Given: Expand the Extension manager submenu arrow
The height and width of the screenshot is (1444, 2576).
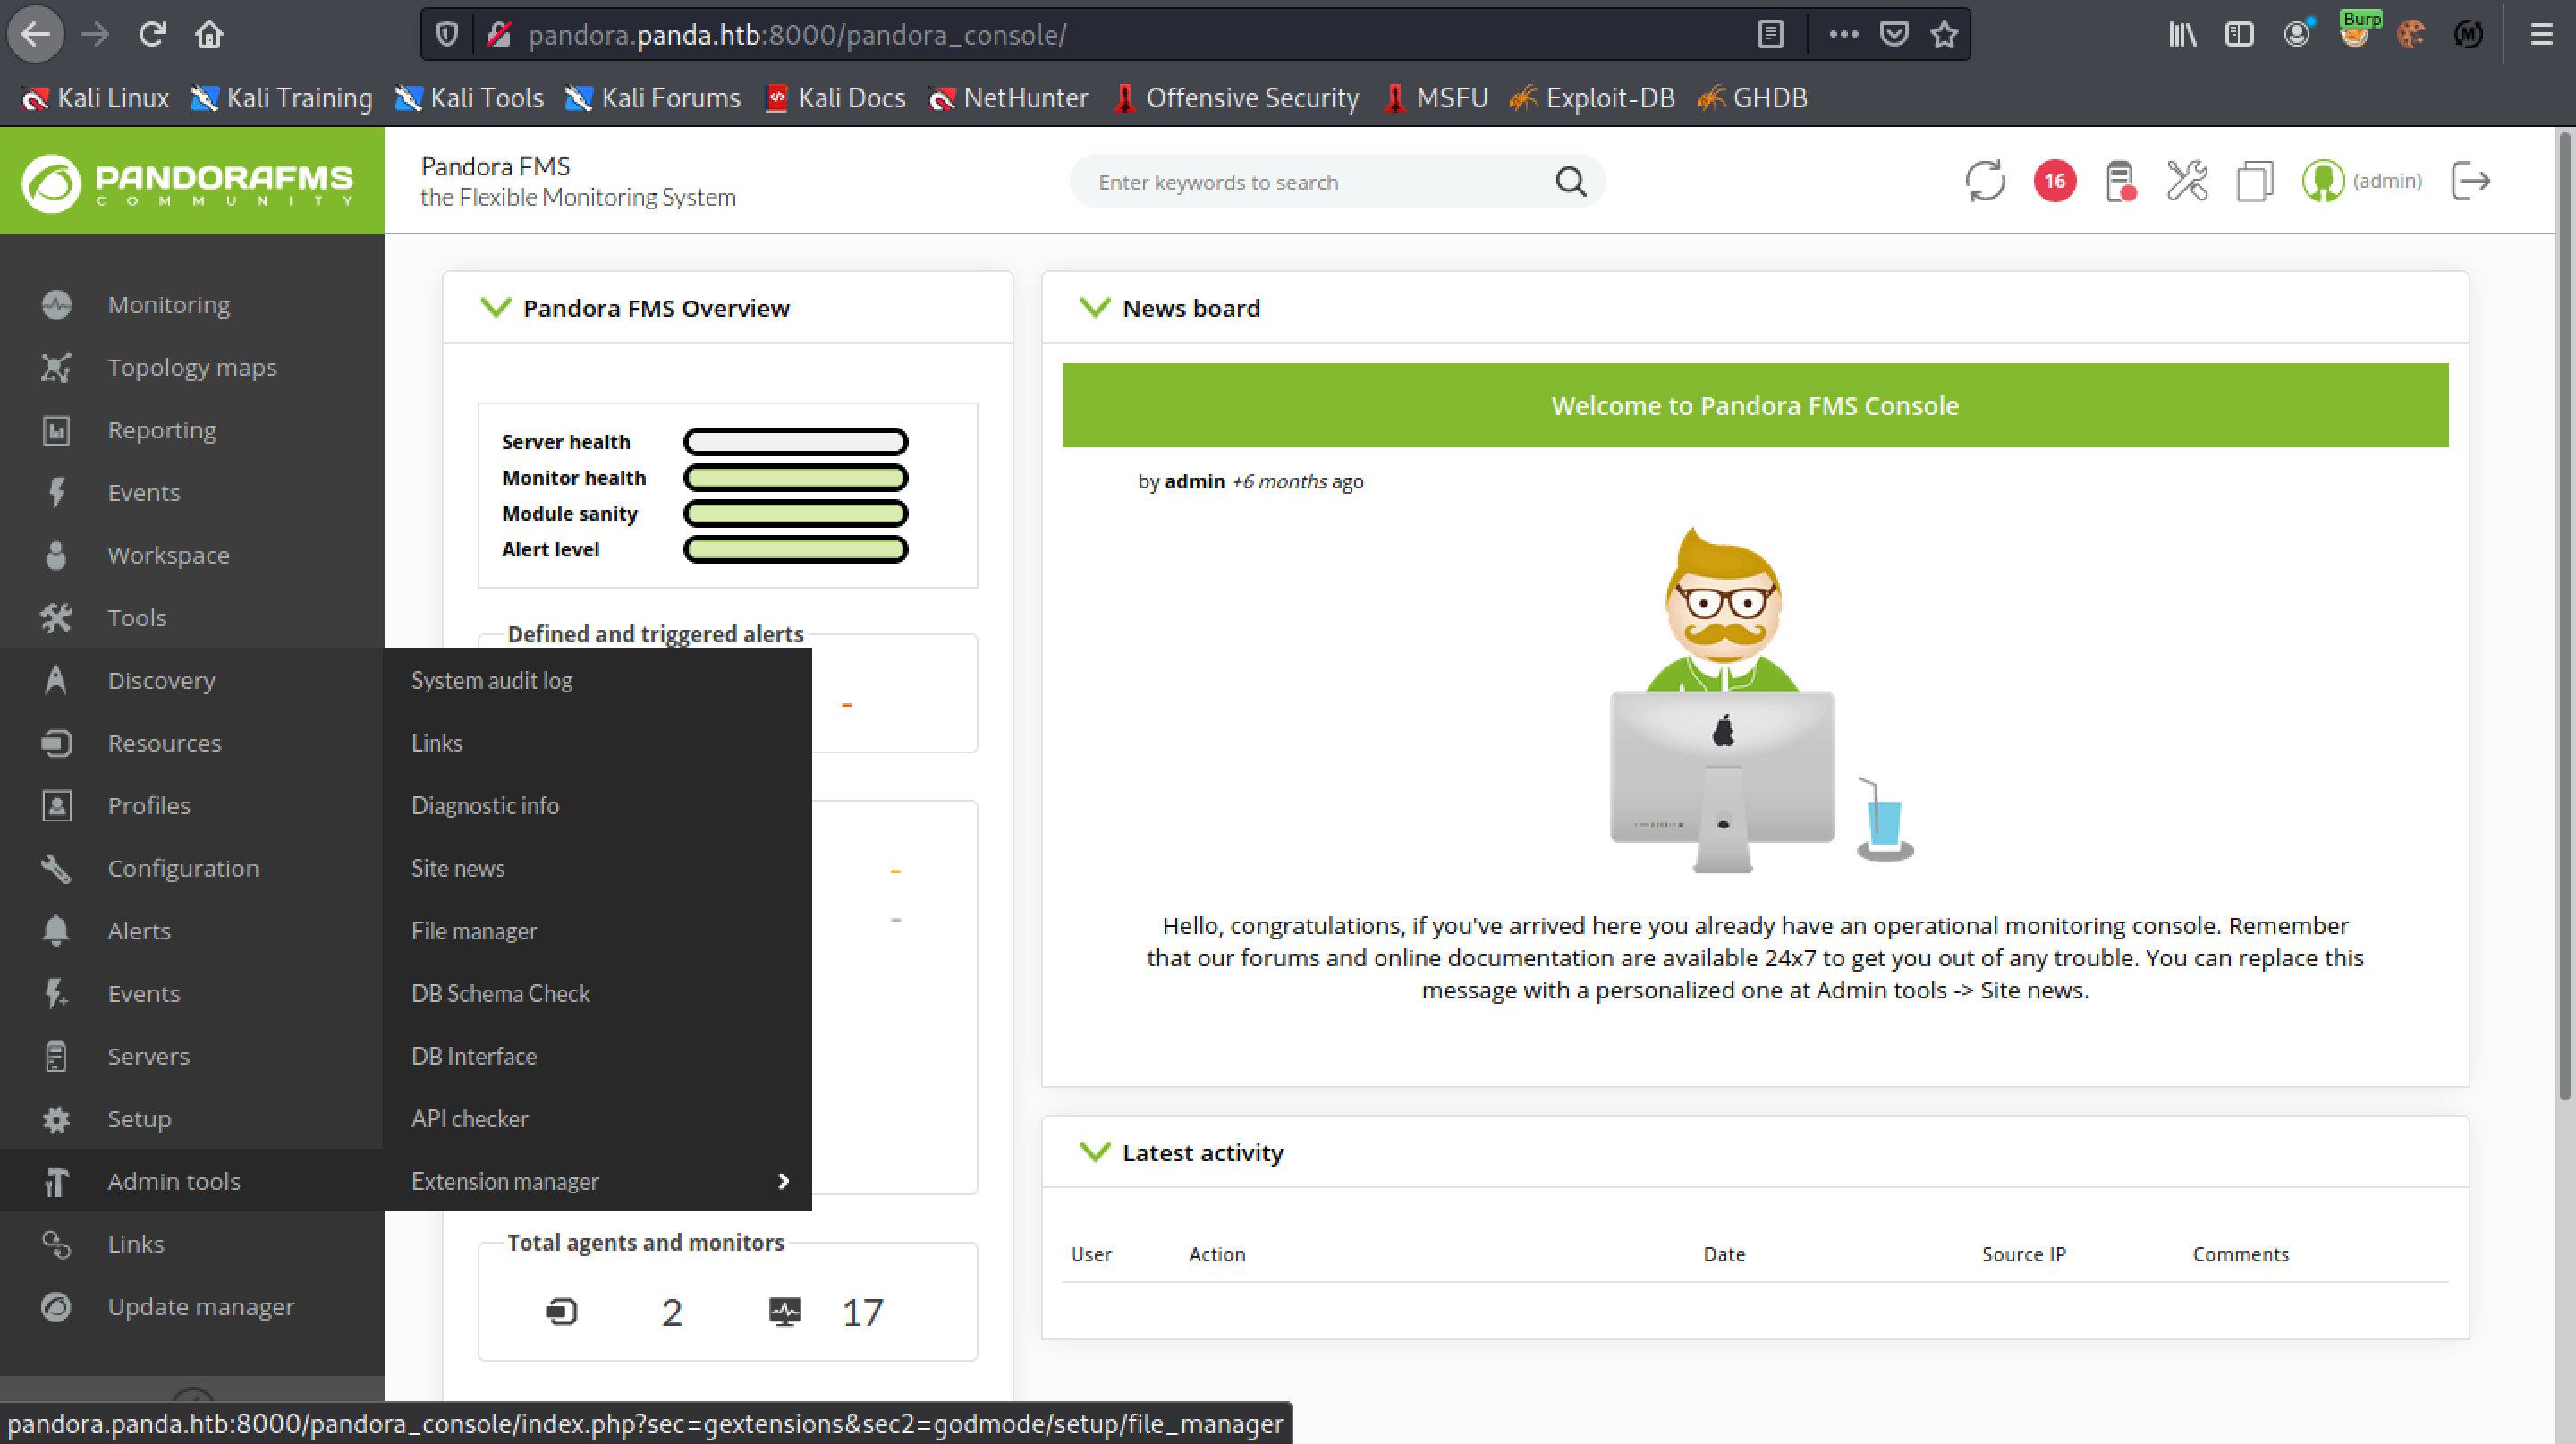Looking at the screenshot, I should [783, 1181].
